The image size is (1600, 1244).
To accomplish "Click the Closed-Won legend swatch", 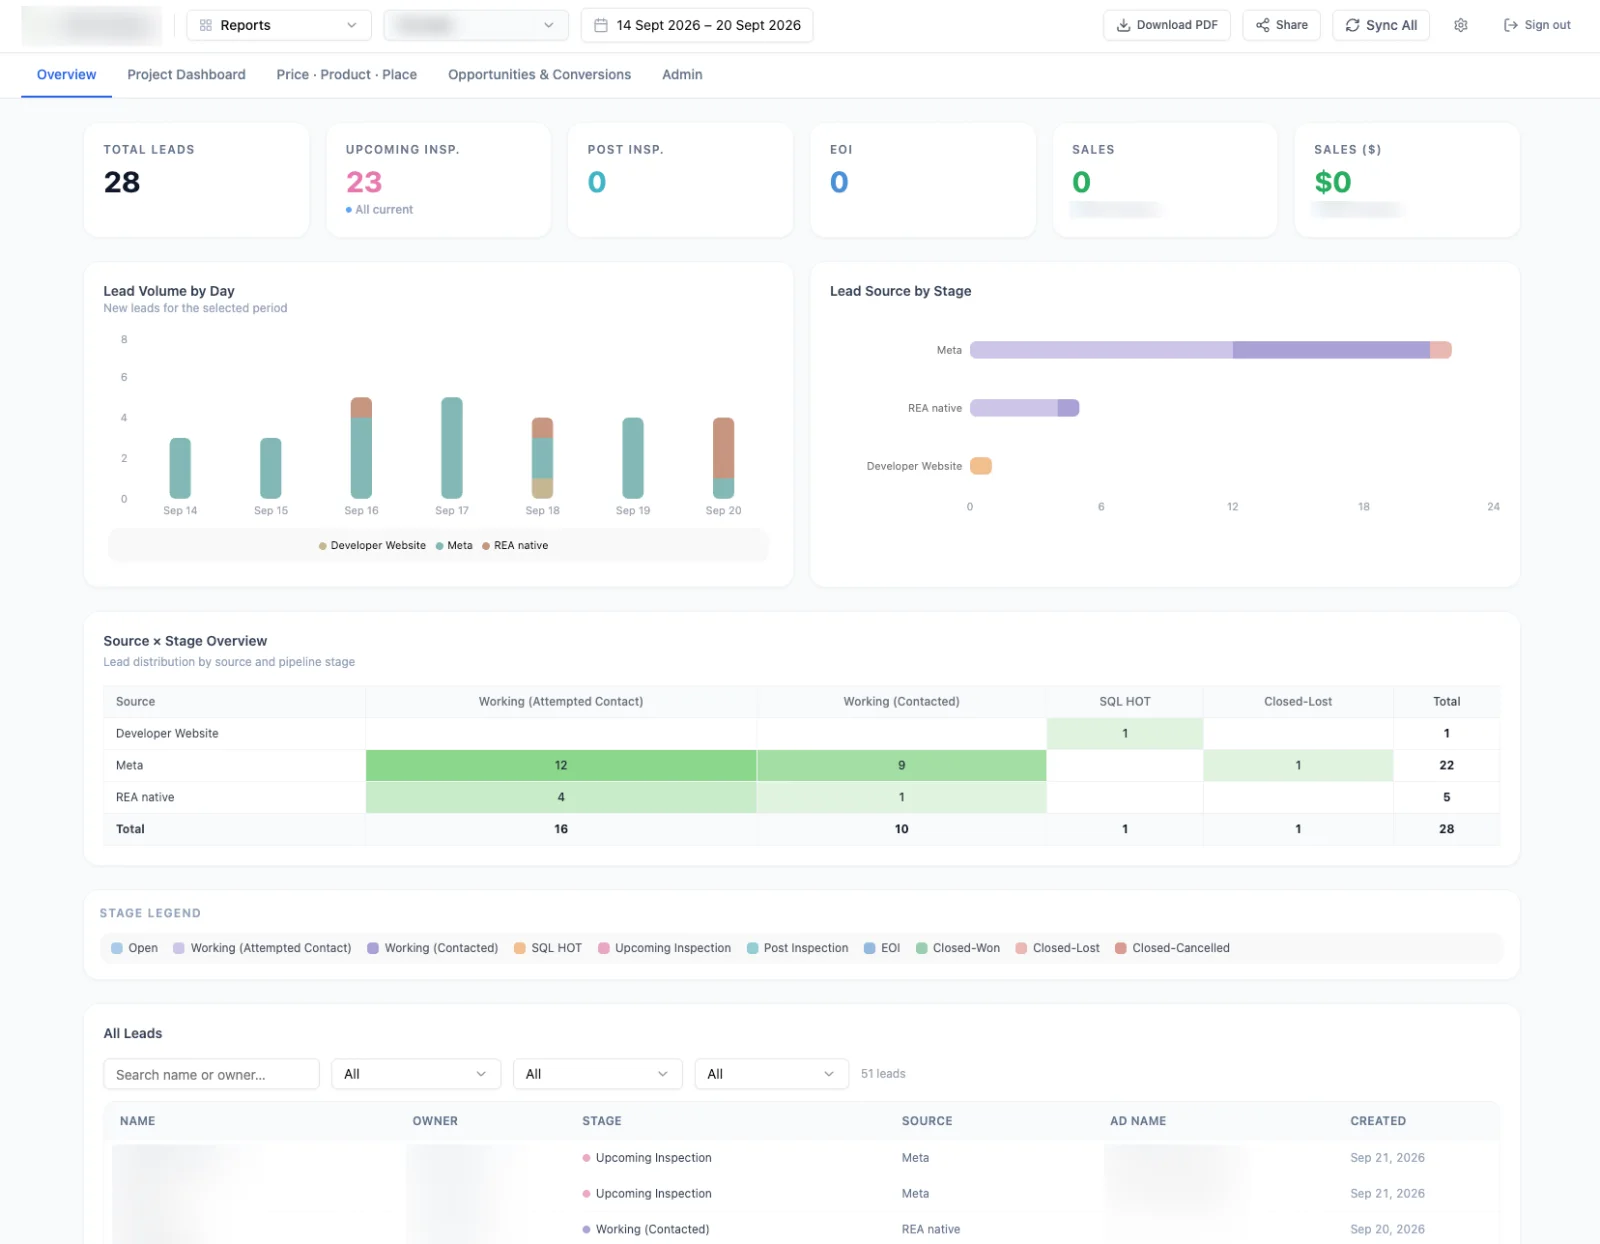I will point(922,948).
